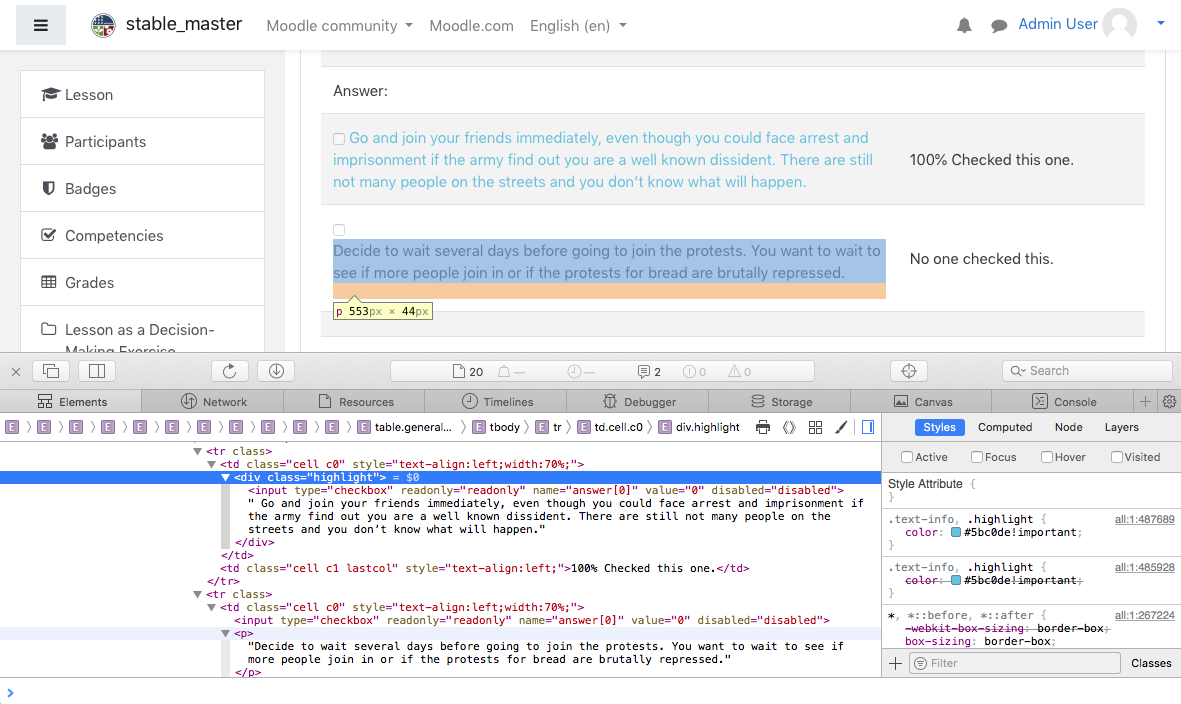Click the Admin User avatar picture
The width and height of the screenshot is (1181, 704).
[x=1119, y=25]
